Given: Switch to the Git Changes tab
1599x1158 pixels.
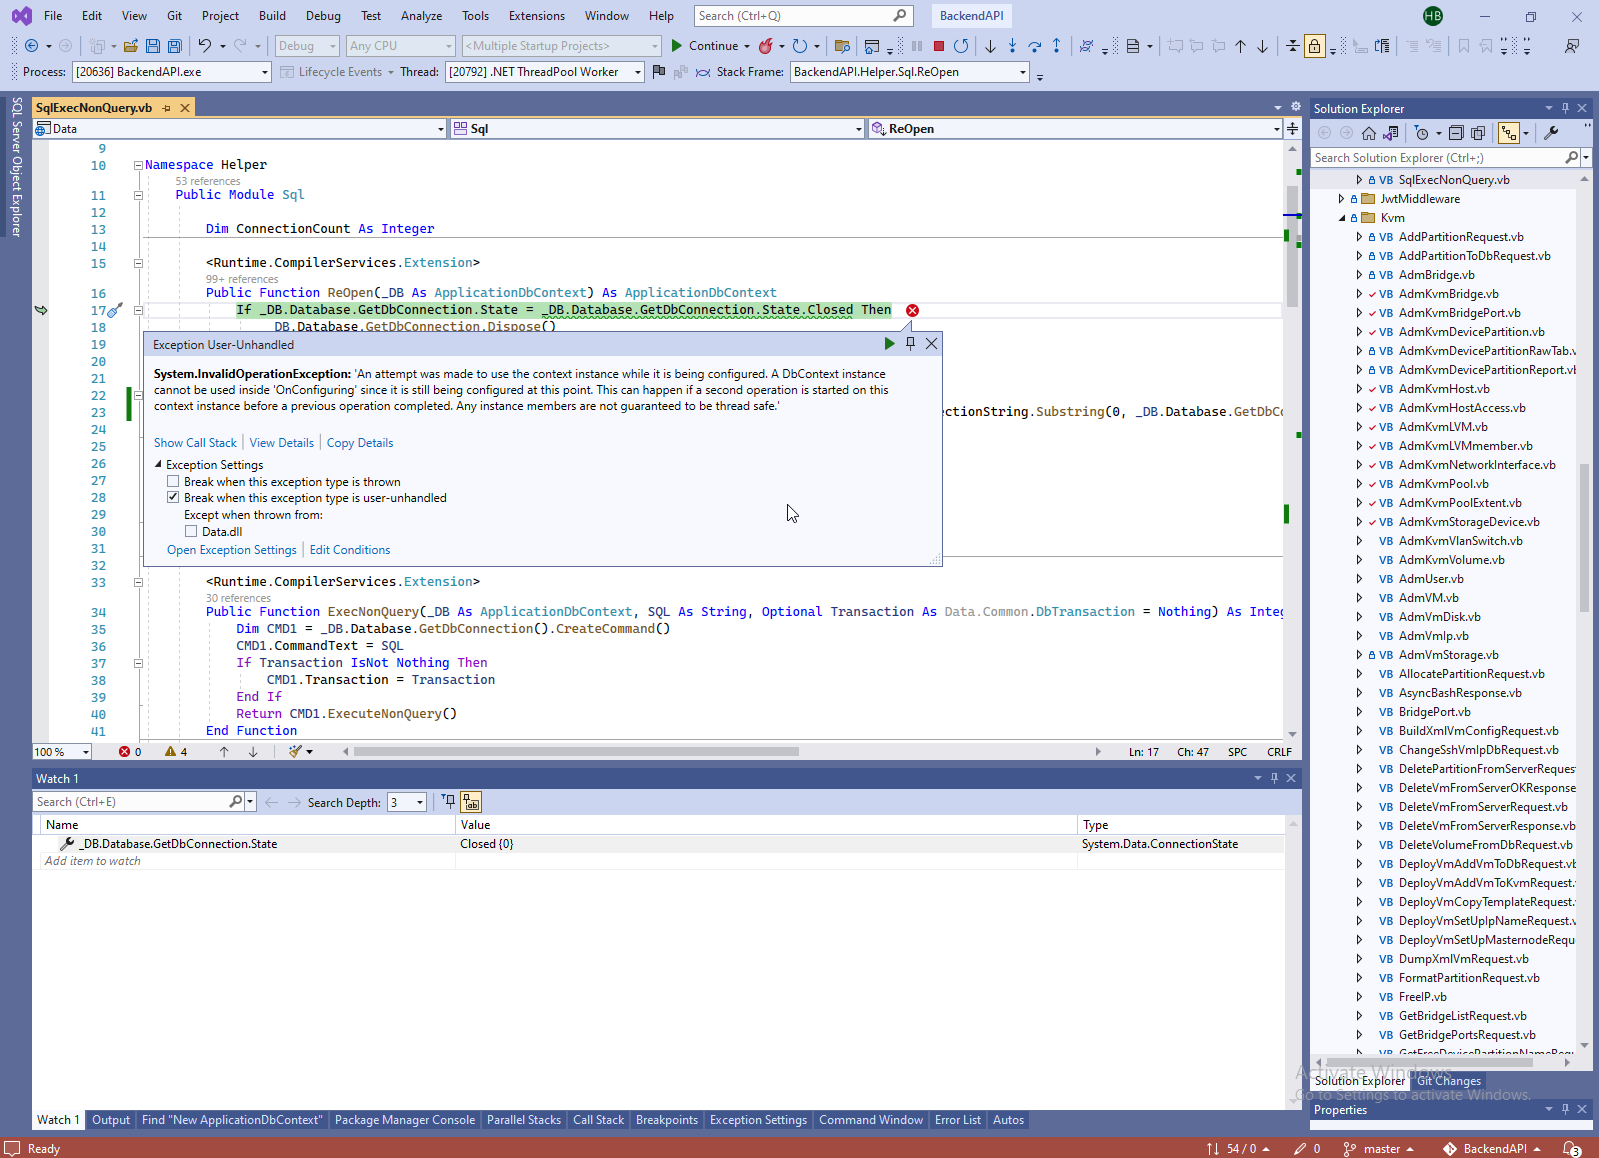Looking at the screenshot, I should point(1448,1081).
